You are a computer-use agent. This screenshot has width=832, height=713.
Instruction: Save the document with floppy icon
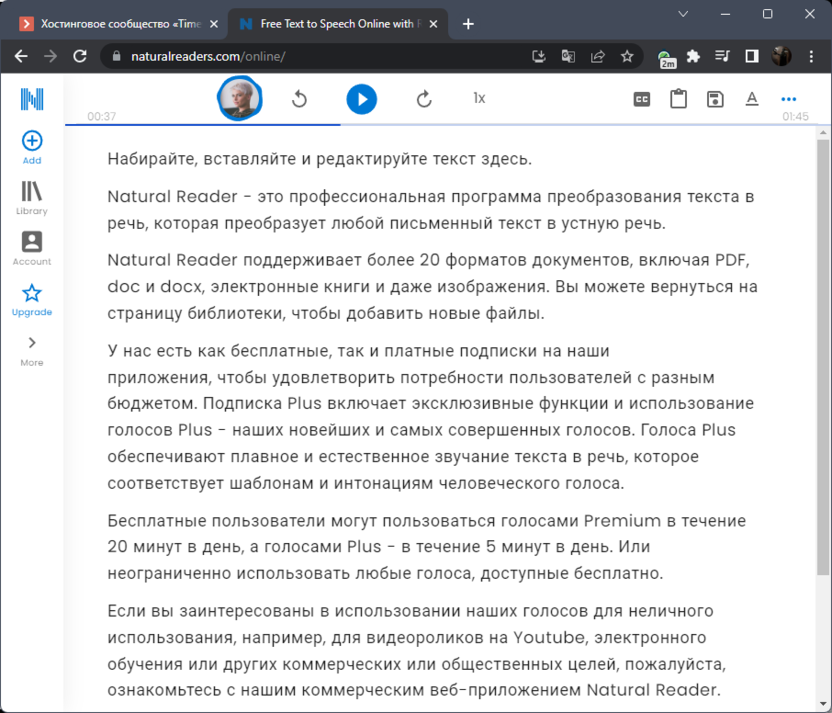point(715,99)
